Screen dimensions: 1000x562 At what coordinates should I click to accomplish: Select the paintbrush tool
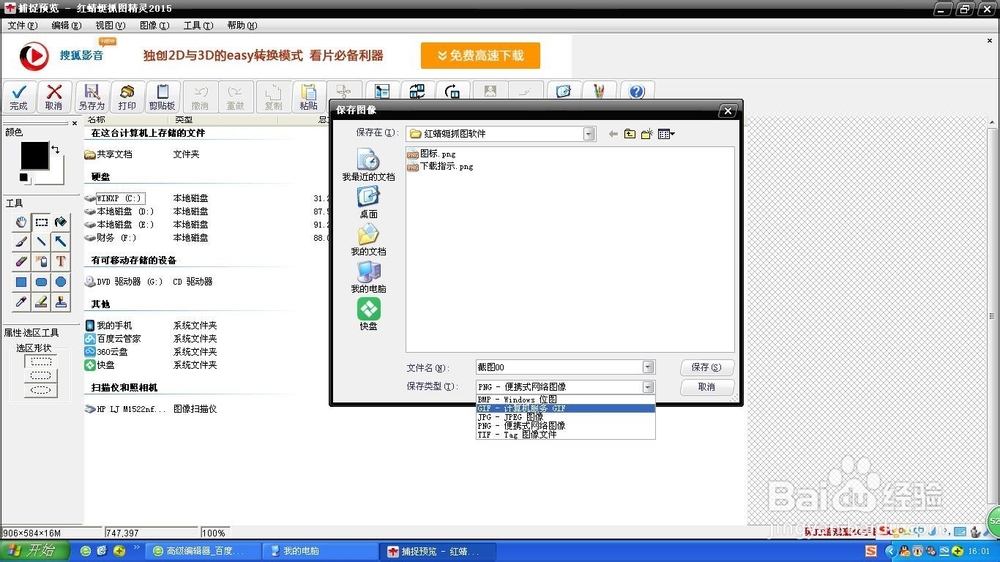pos(21,242)
